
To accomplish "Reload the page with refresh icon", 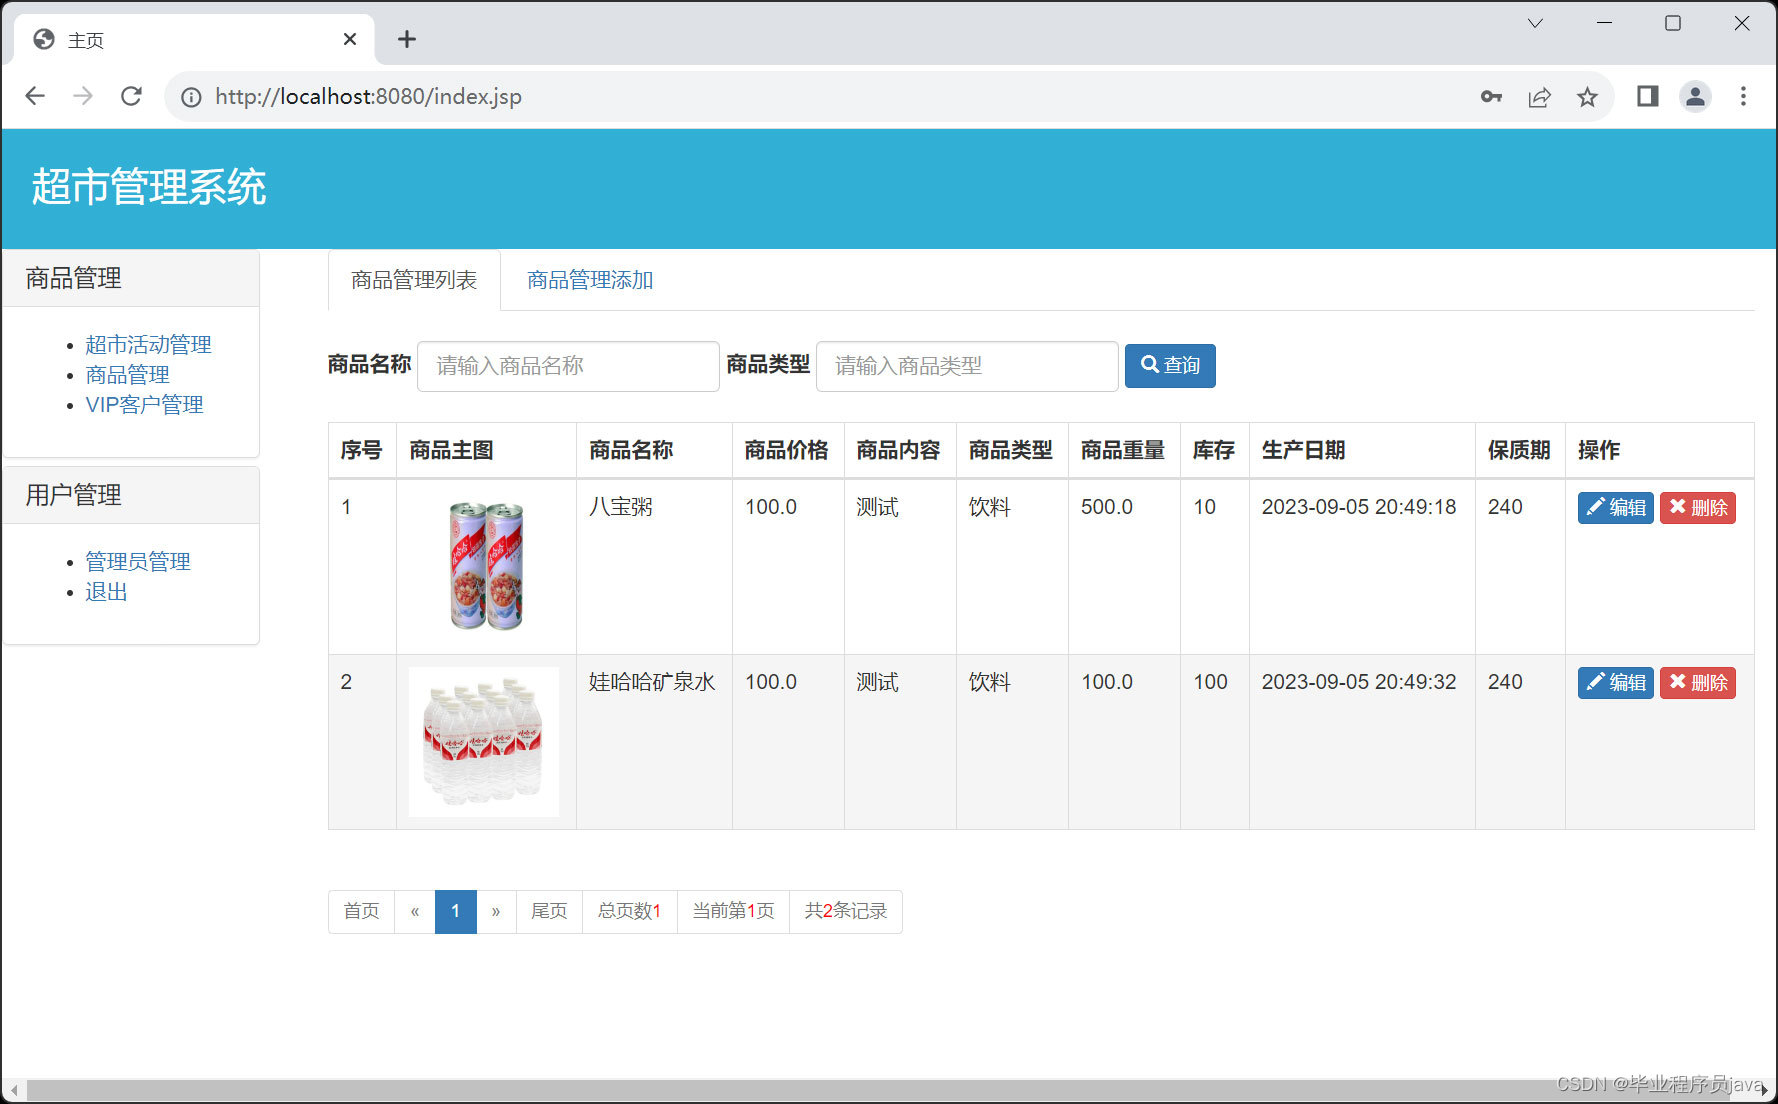I will 131,96.
